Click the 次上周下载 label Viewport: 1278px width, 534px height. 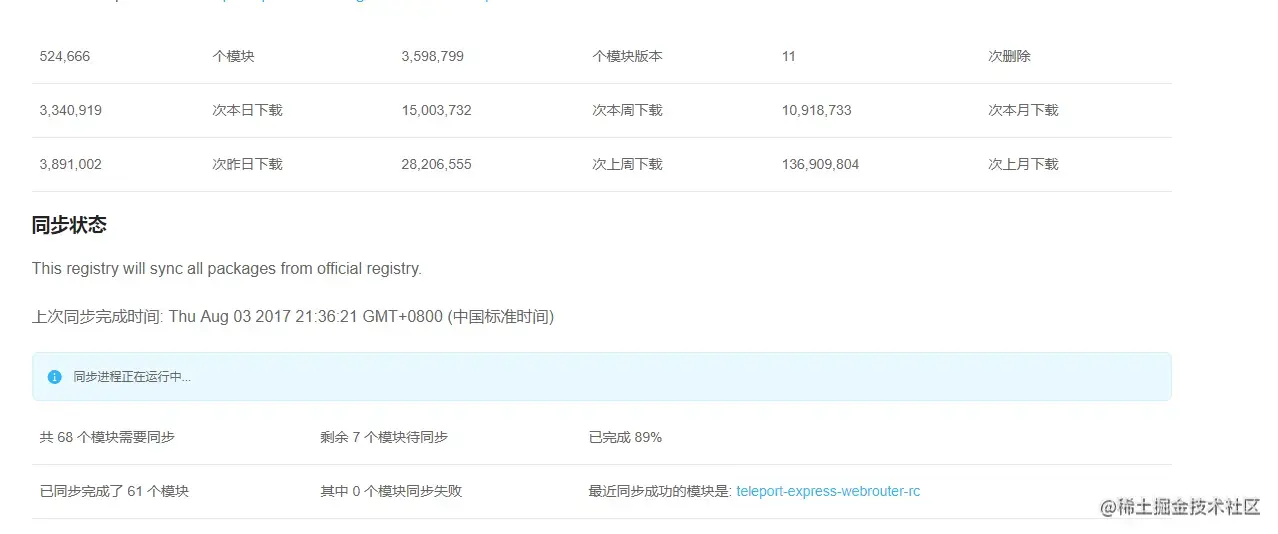[x=627, y=164]
